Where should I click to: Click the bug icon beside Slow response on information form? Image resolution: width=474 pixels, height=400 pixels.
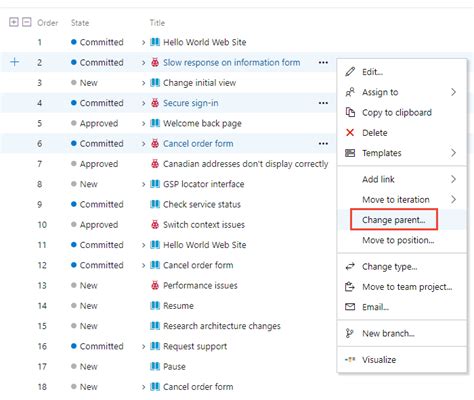coord(155,62)
